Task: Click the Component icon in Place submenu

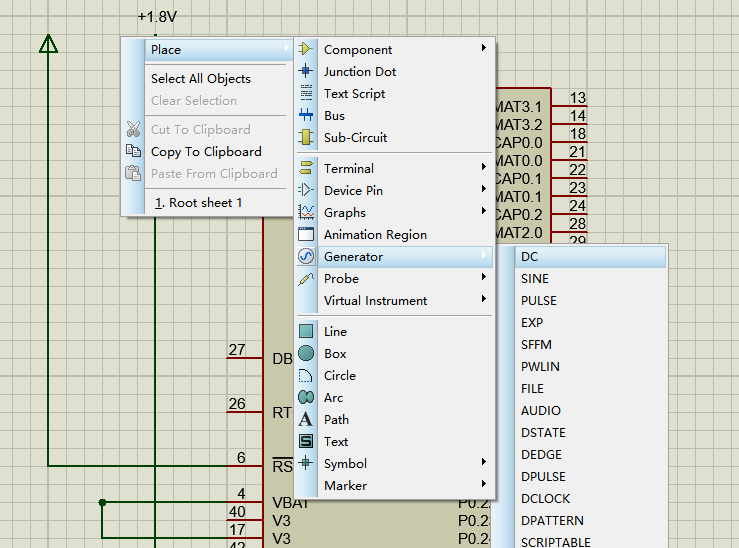Action: [x=306, y=49]
